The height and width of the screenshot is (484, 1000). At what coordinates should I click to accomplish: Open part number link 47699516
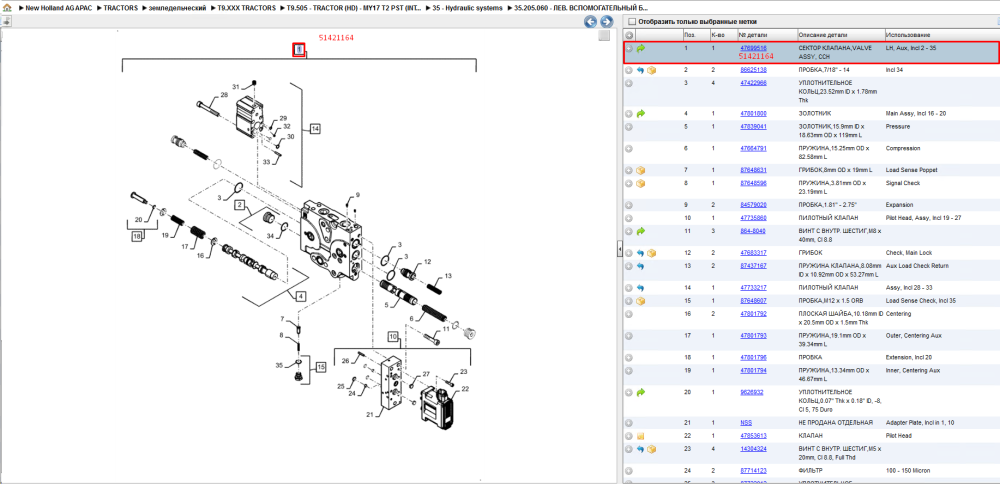753,48
